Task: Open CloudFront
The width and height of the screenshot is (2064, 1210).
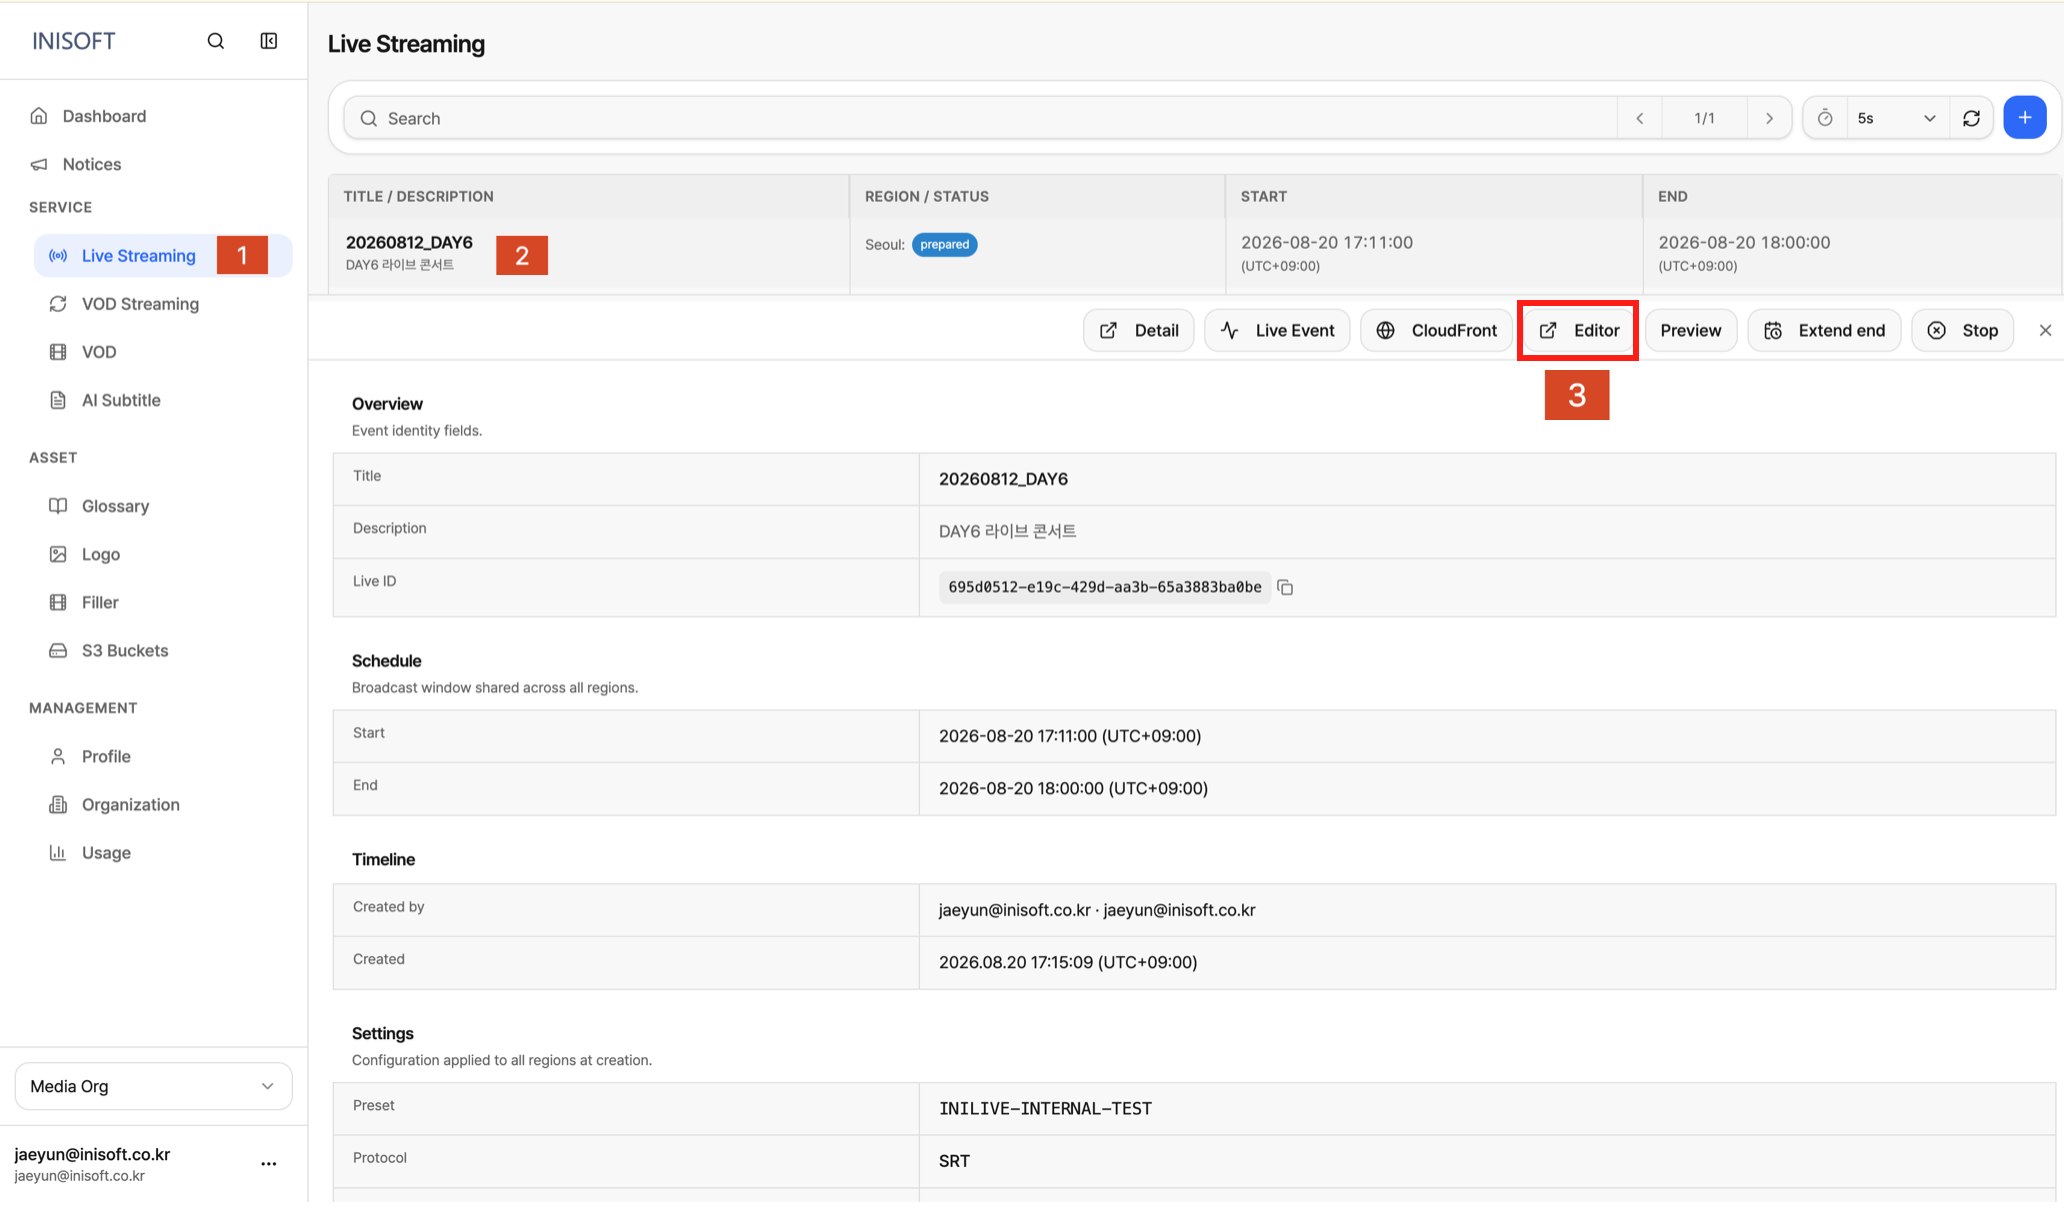Action: pos(1436,330)
